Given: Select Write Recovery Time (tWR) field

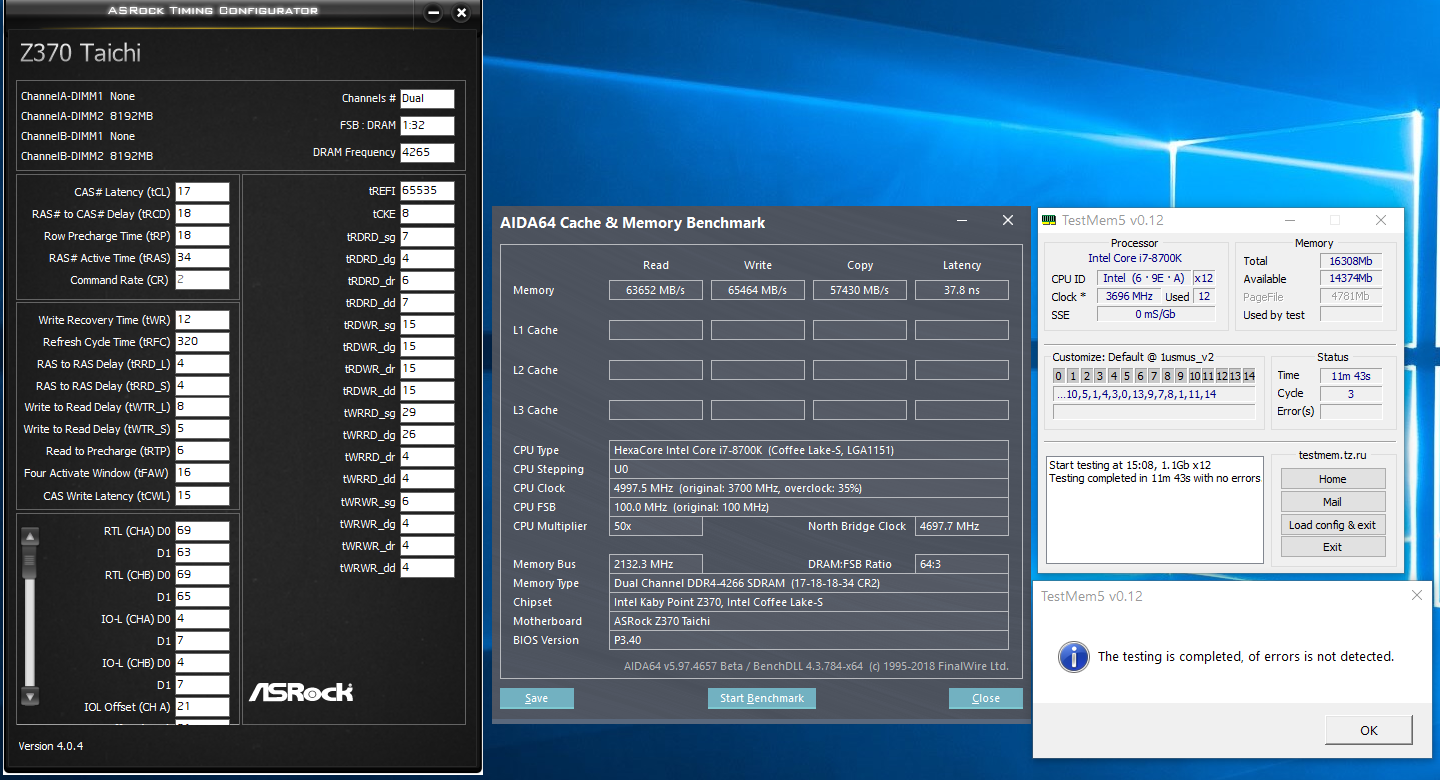Looking at the screenshot, I should pos(202,320).
